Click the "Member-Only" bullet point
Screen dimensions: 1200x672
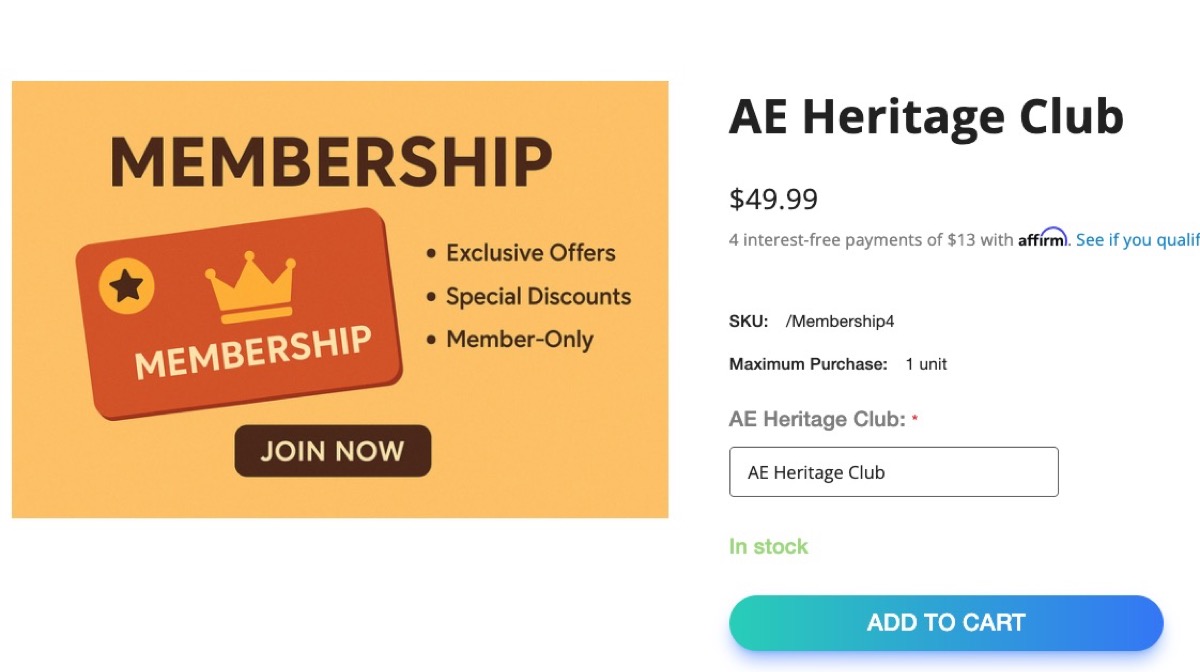point(520,339)
